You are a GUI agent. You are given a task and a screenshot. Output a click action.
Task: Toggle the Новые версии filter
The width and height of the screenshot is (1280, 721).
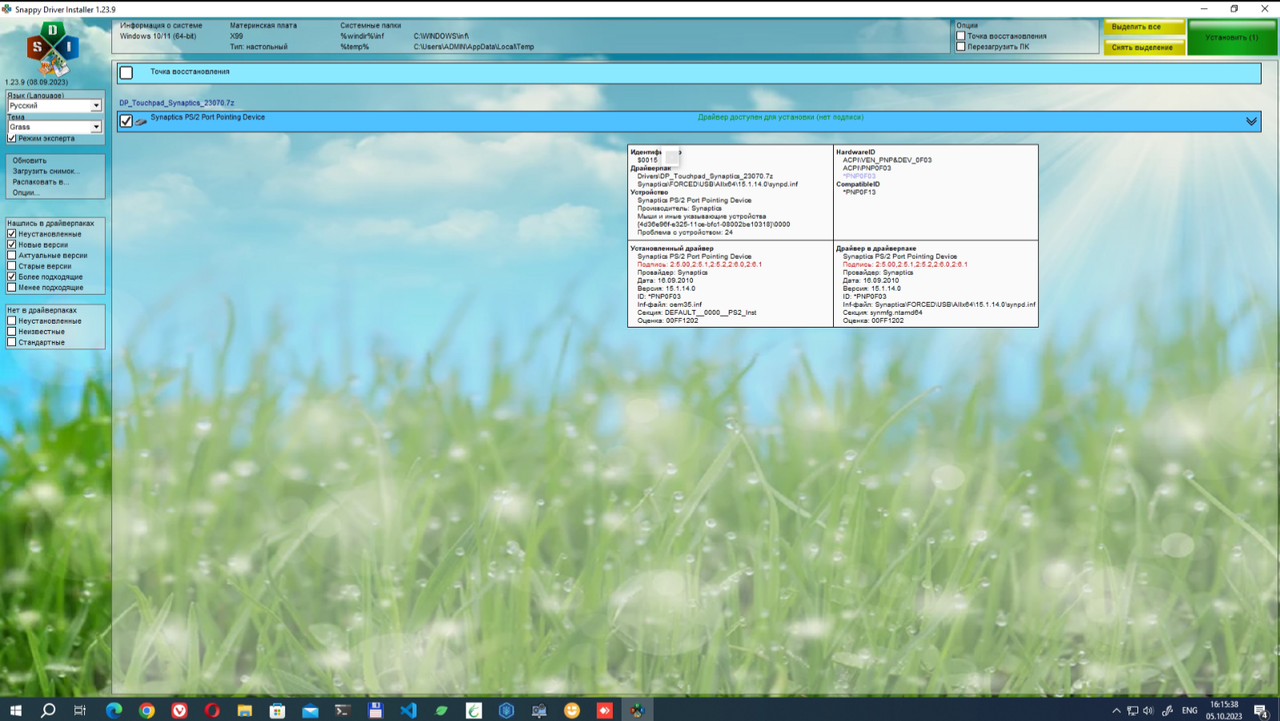(x=11, y=244)
